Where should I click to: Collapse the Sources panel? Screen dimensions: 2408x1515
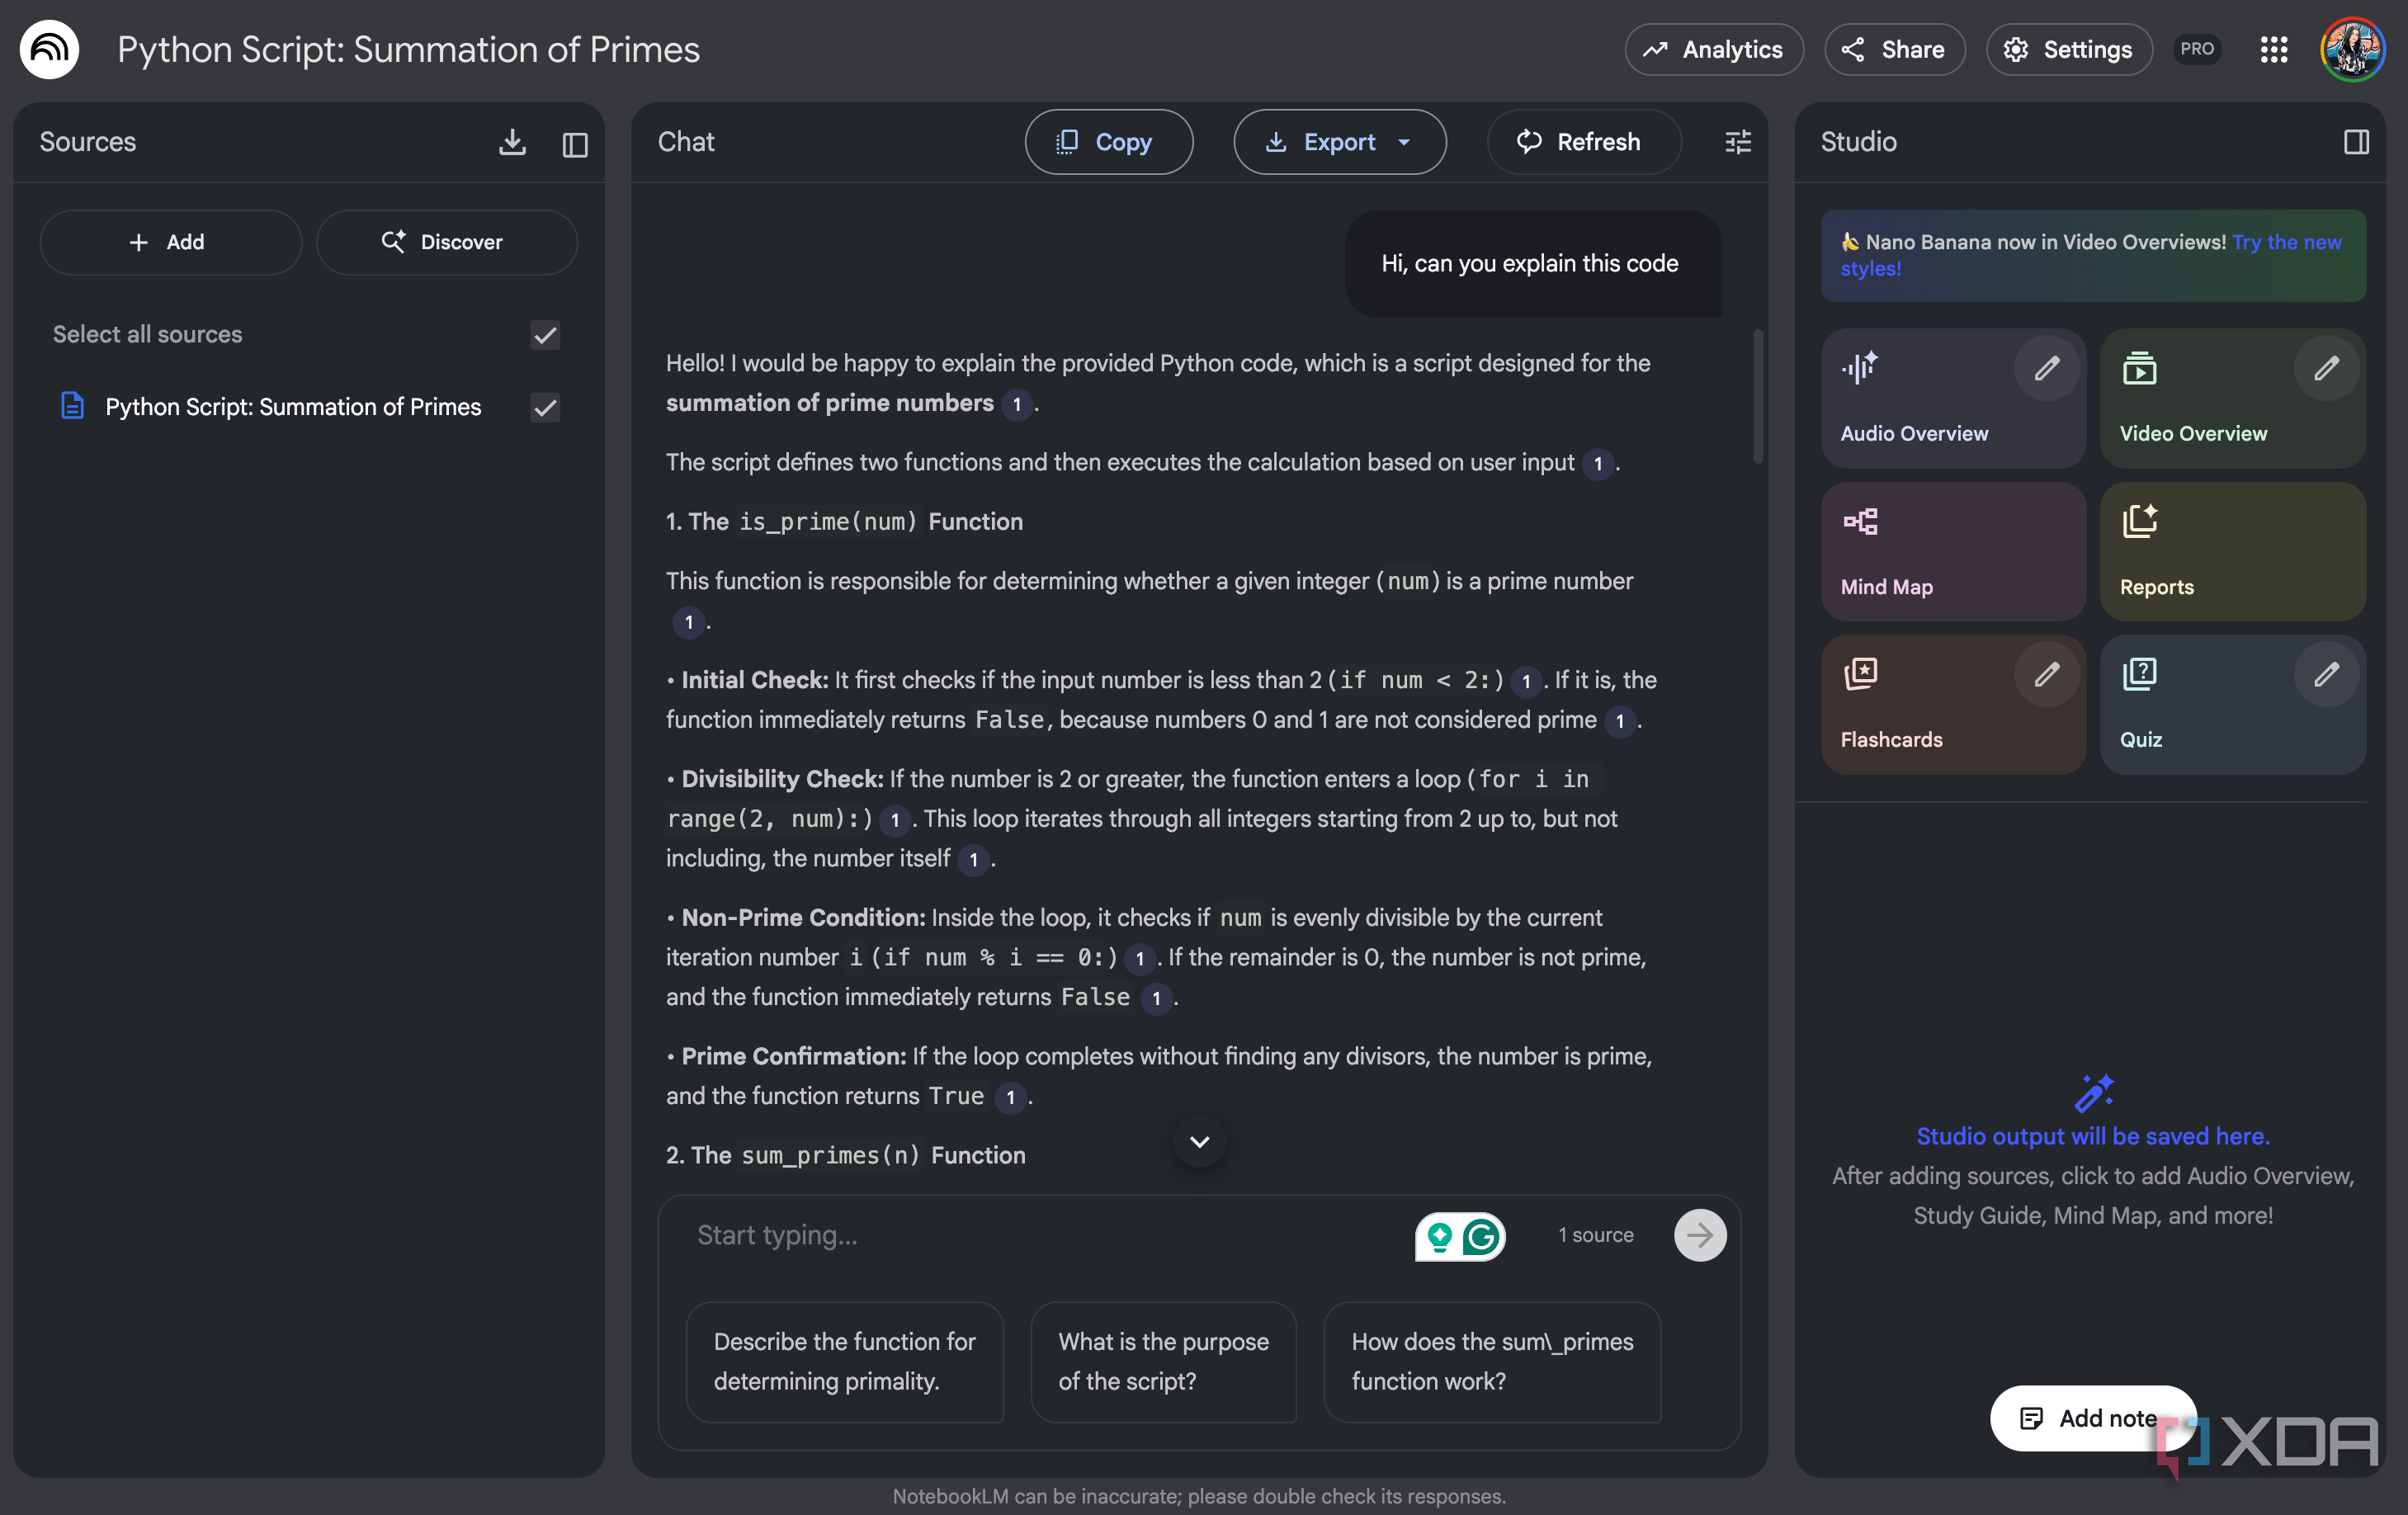[x=575, y=144]
